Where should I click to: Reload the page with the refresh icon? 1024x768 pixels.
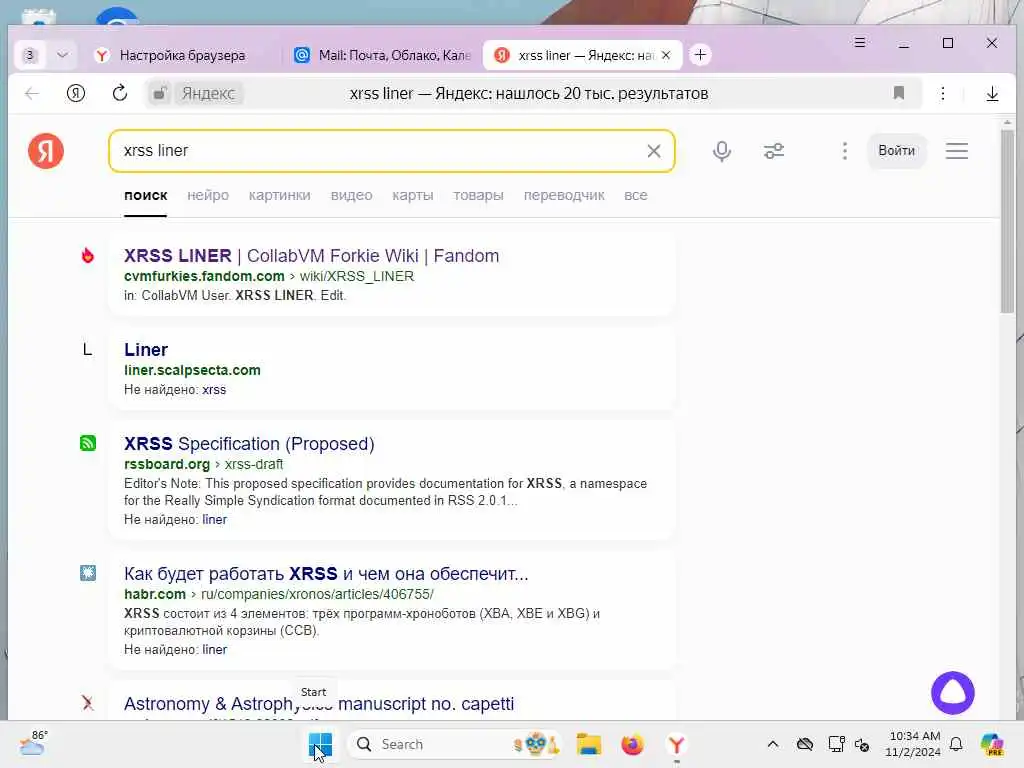120,93
